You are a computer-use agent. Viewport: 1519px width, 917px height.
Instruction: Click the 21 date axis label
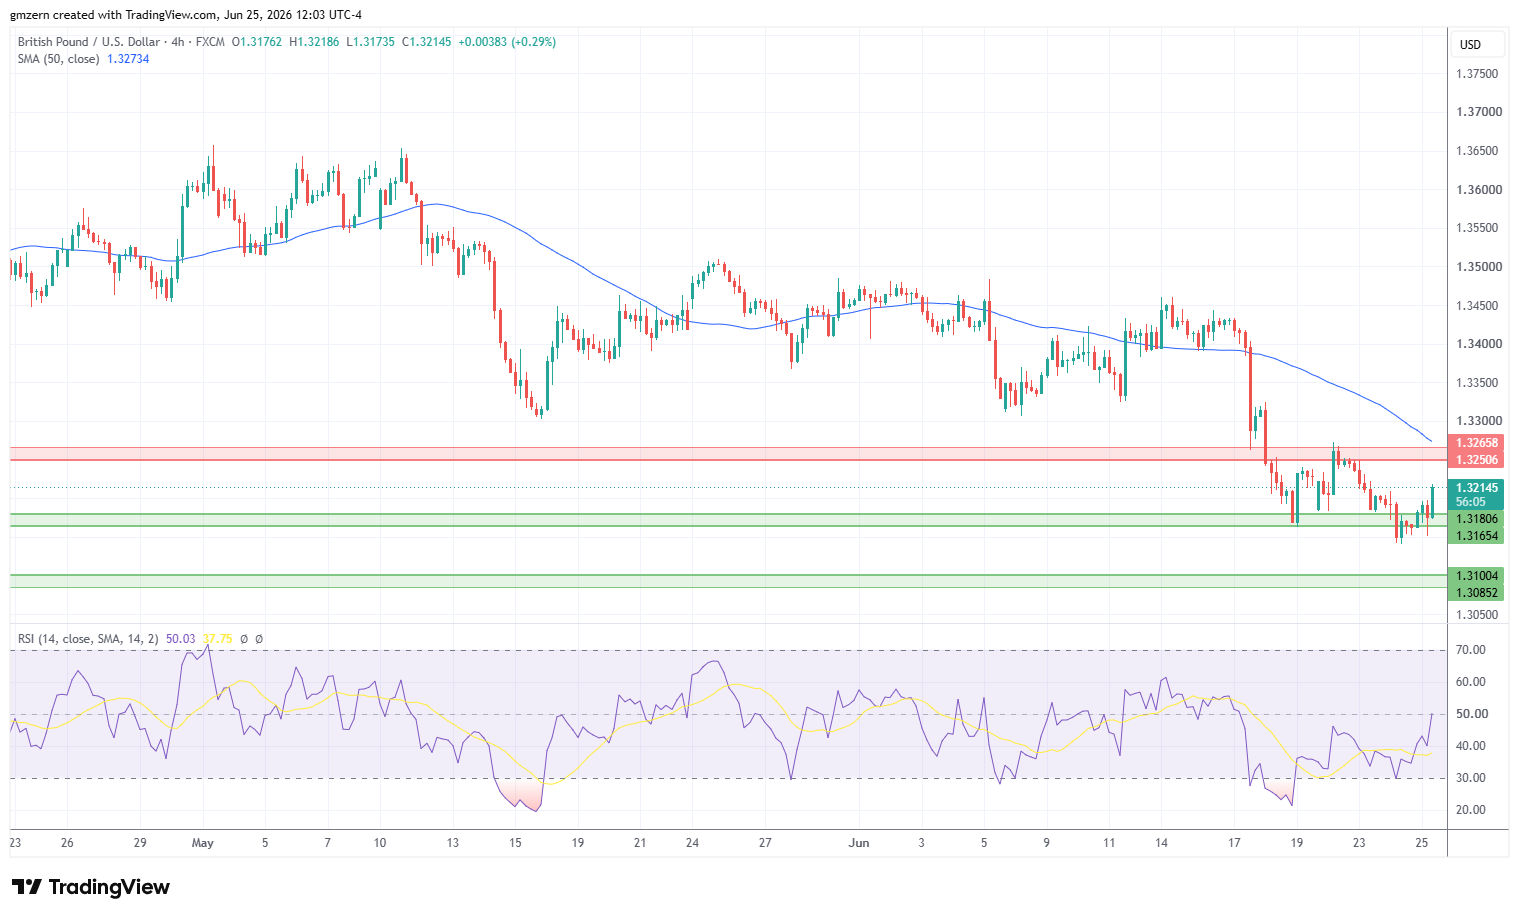click(640, 843)
